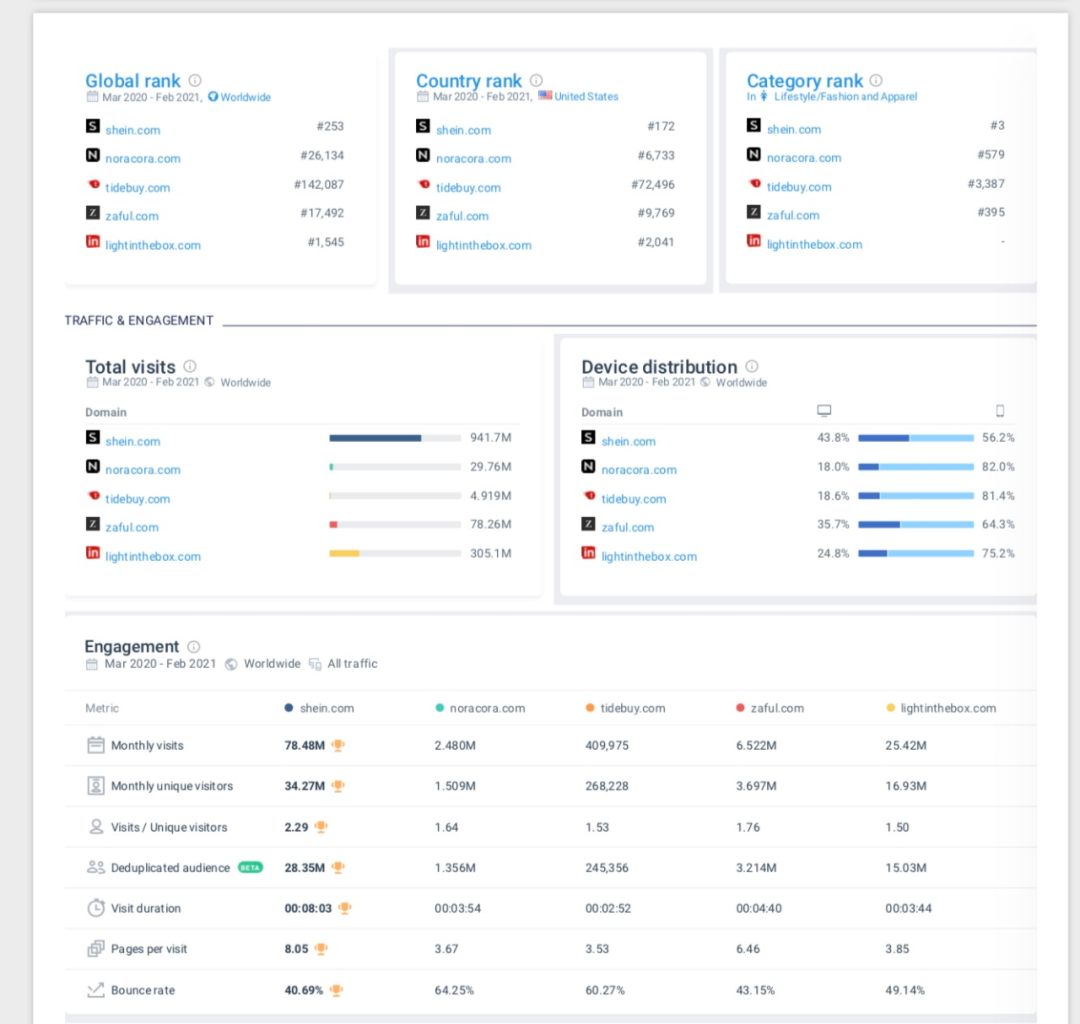The width and height of the screenshot is (1080, 1024).
Task: Click BETA badge beside Deduplicated audience
Action: (250, 868)
